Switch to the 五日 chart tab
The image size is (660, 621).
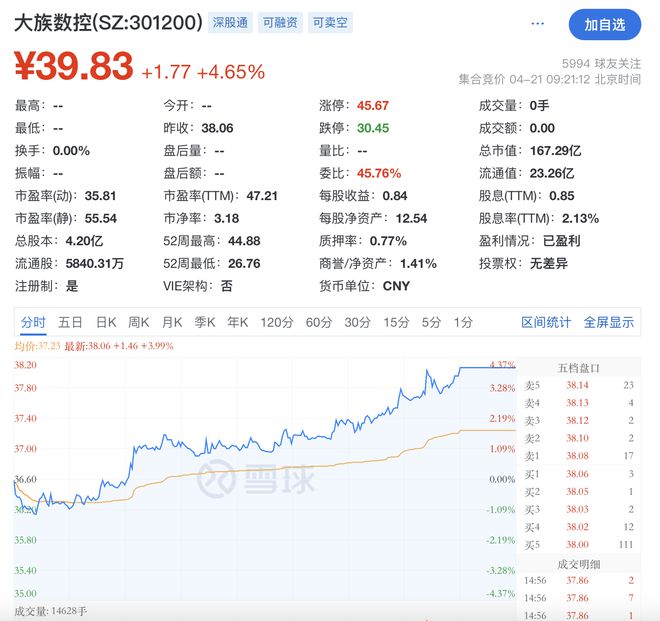[70, 322]
